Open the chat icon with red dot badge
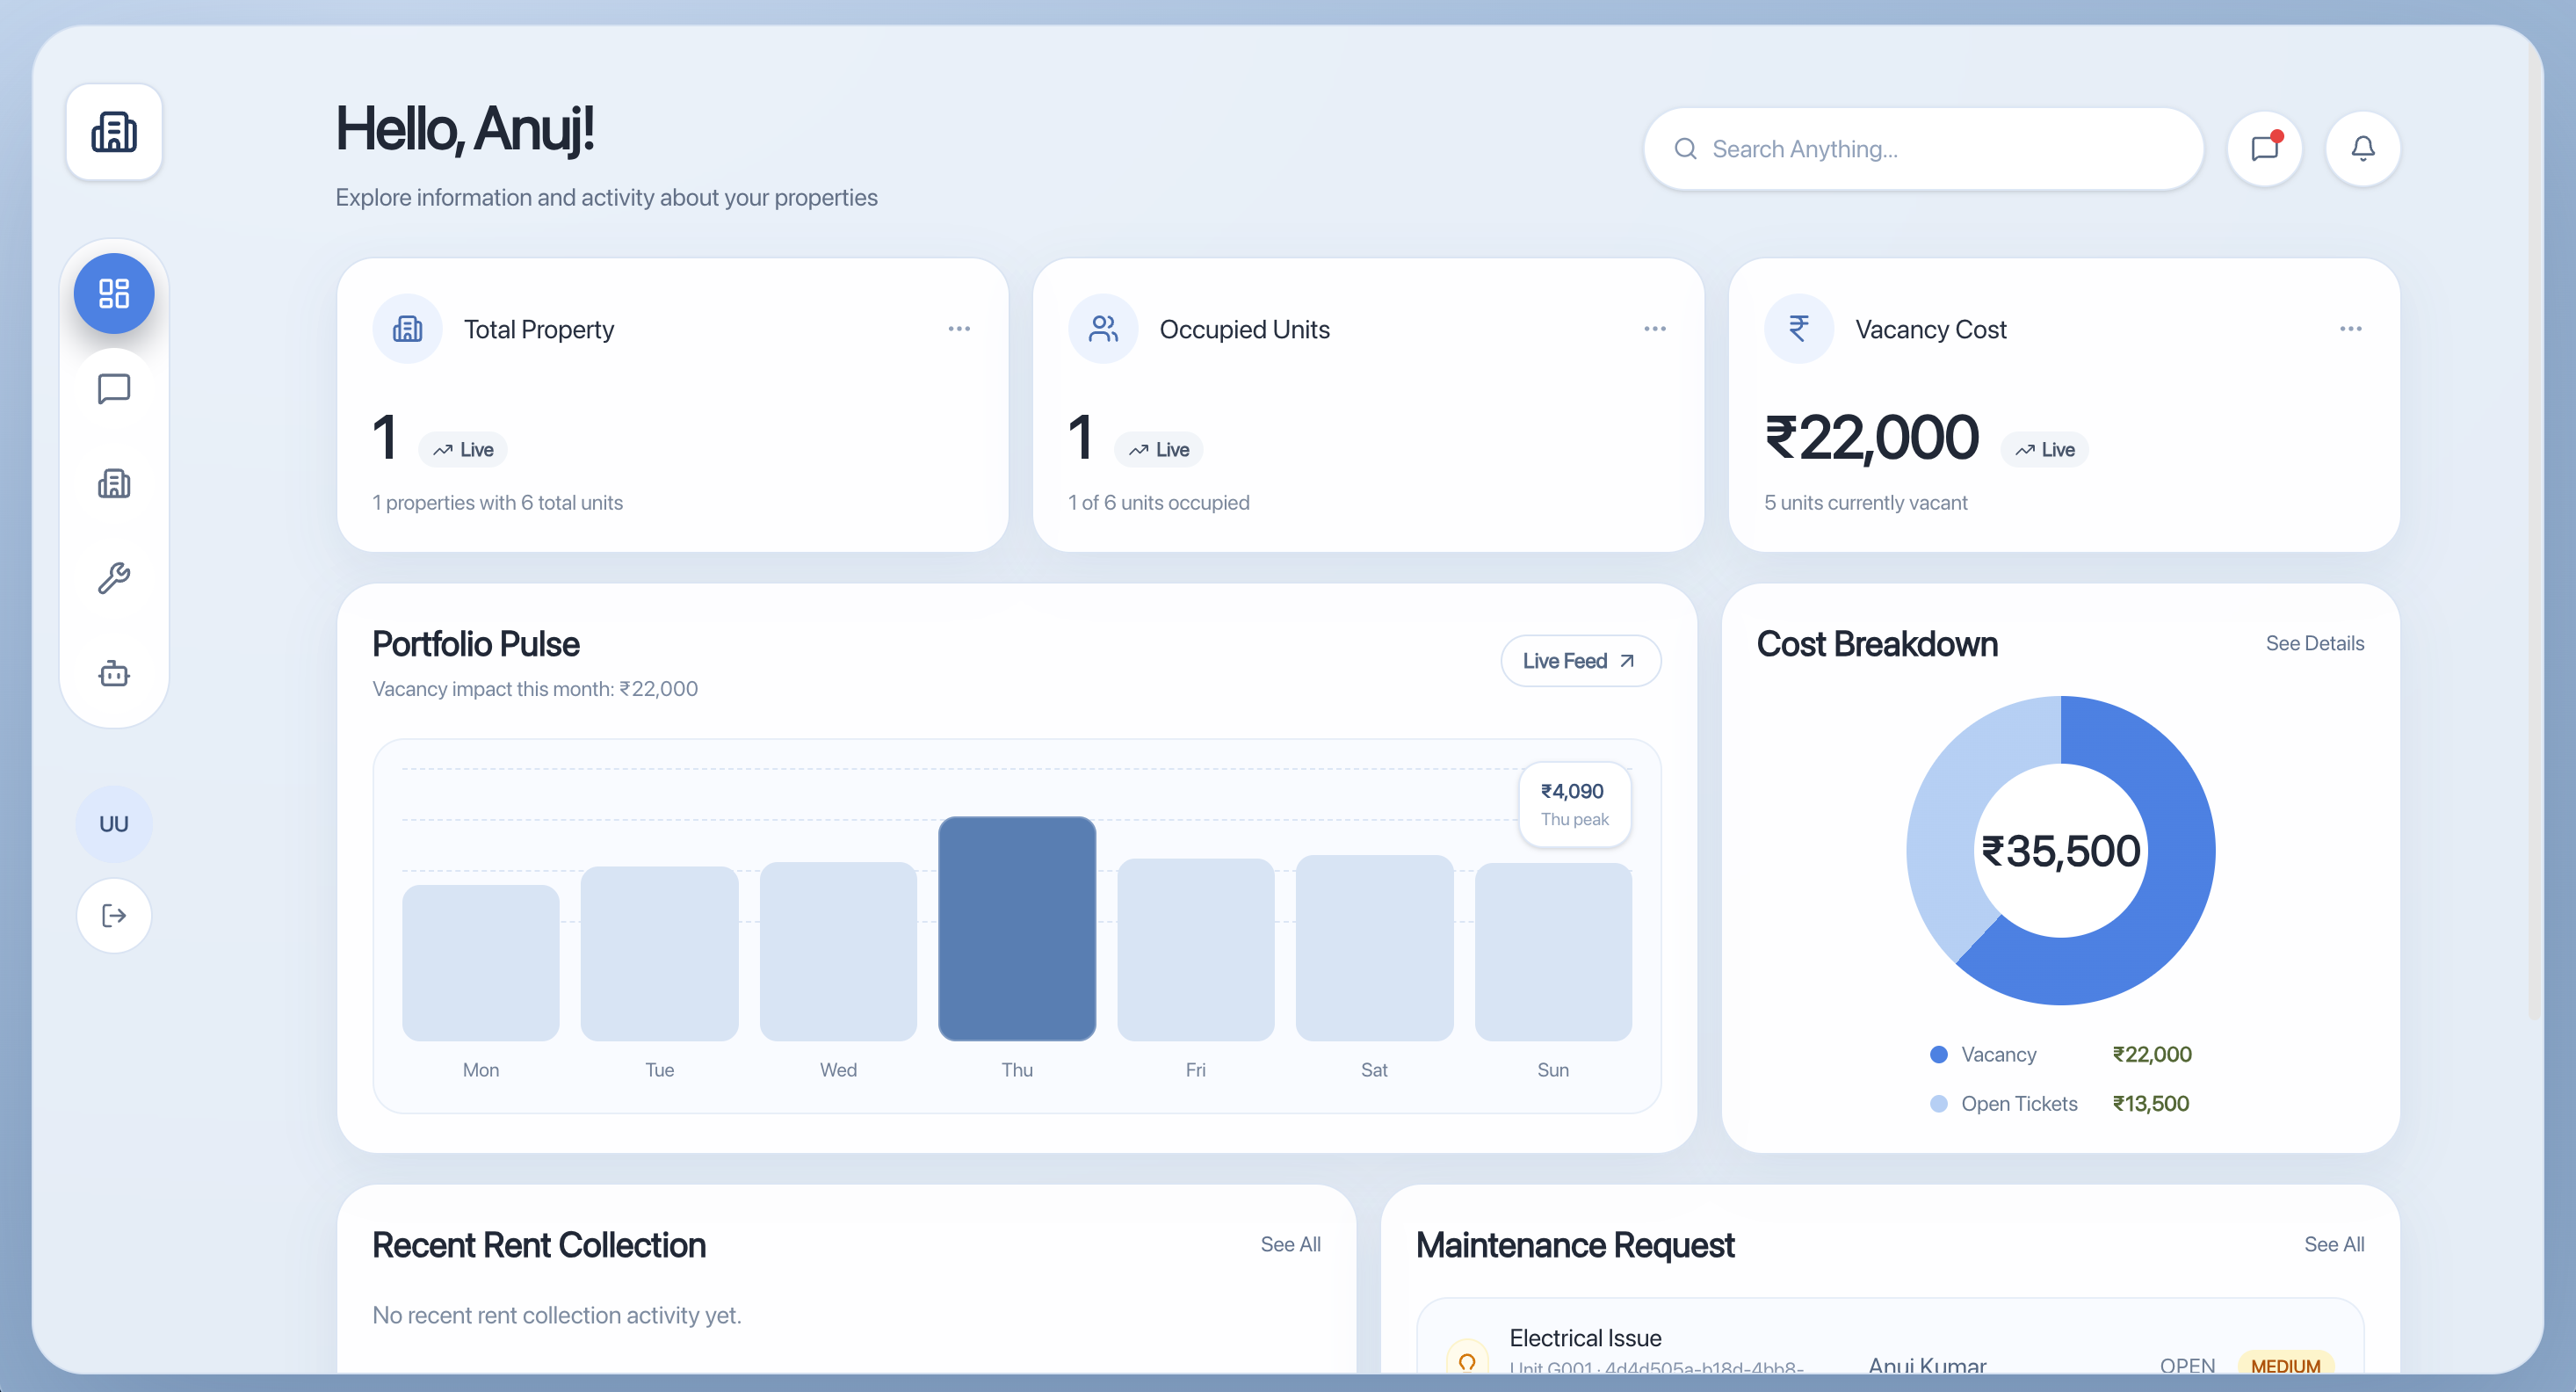Image resolution: width=2576 pixels, height=1392 pixels. click(x=2264, y=148)
